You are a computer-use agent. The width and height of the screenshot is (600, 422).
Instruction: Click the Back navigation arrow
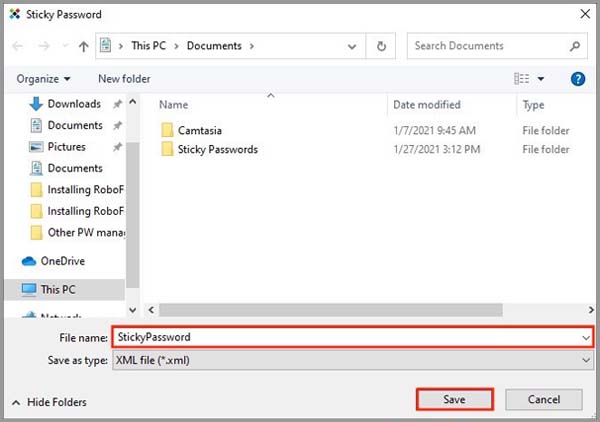(x=18, y=46)
